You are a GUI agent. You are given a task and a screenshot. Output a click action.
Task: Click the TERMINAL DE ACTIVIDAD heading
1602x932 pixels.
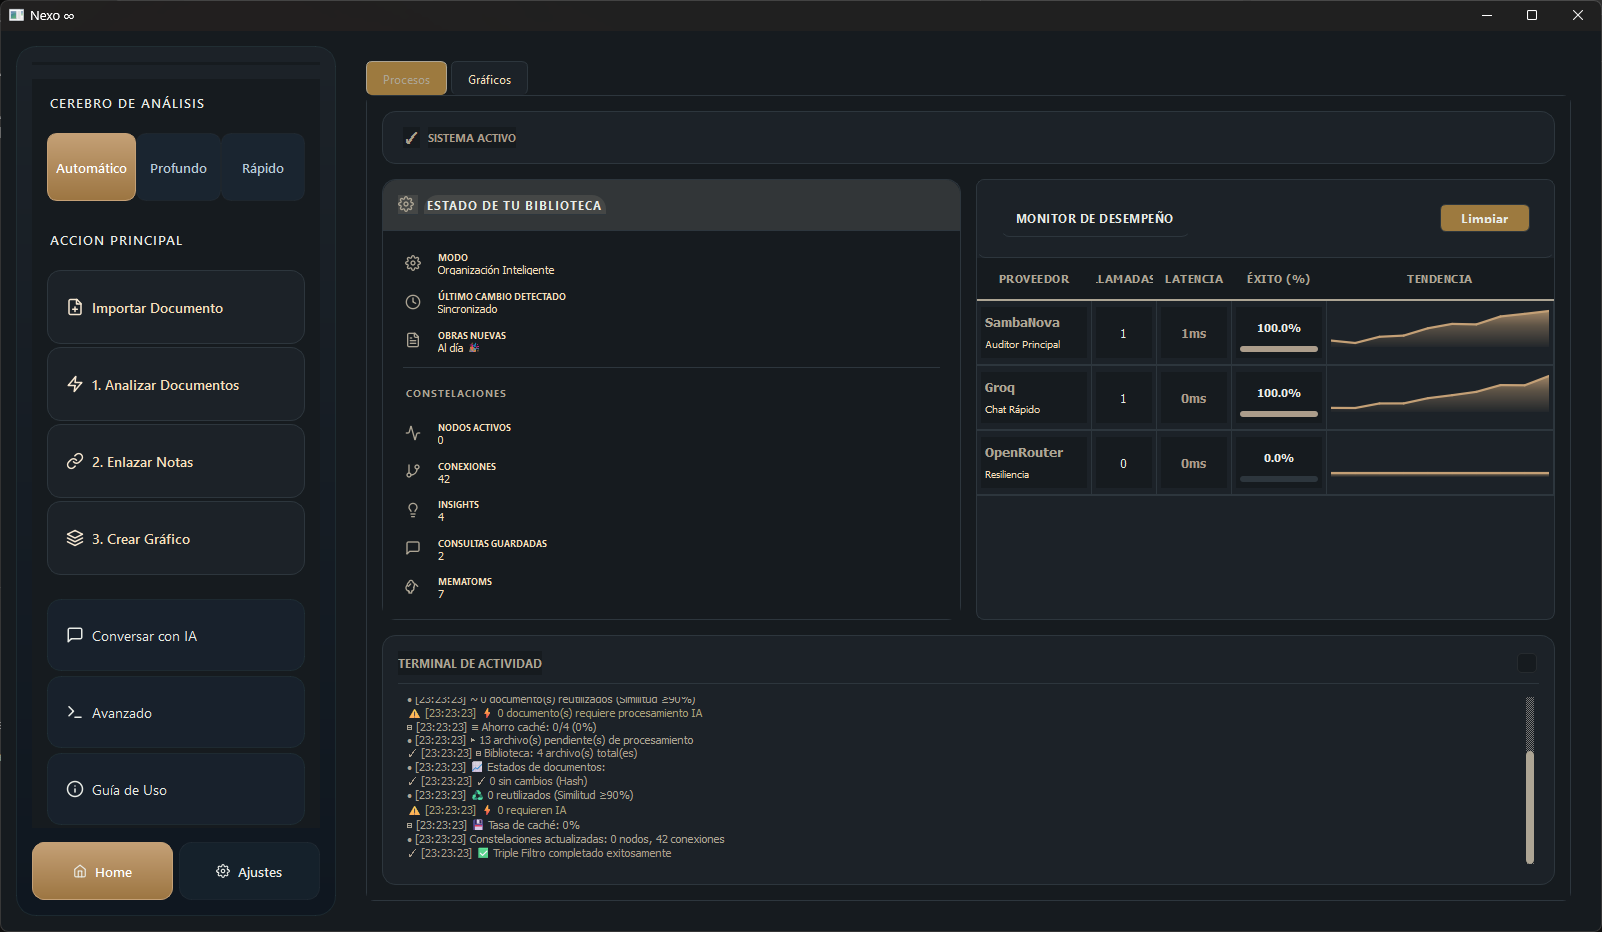[470, 663]
